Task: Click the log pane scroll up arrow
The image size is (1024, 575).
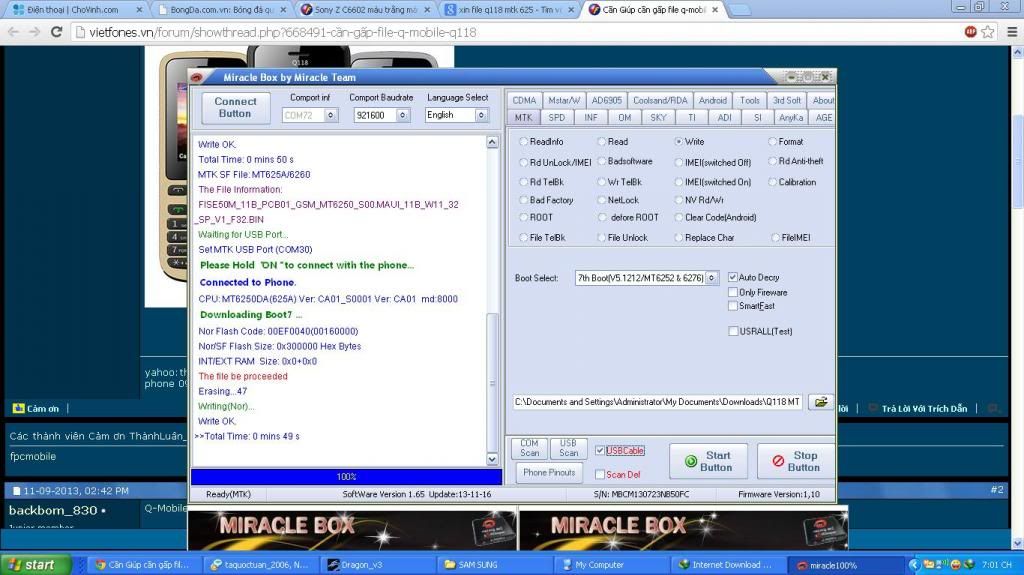Action: [x=492, y=142]
